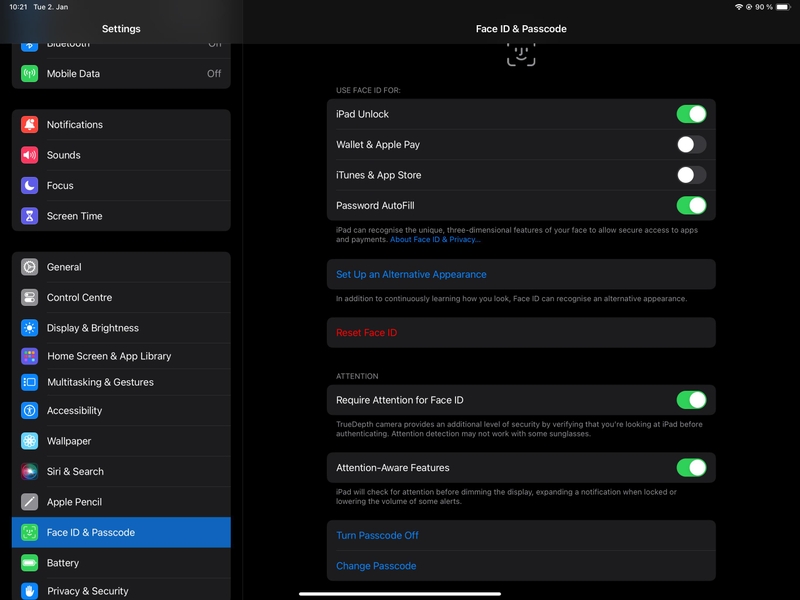
Task: Tap Turn Passcode Off
Action: 521,535
